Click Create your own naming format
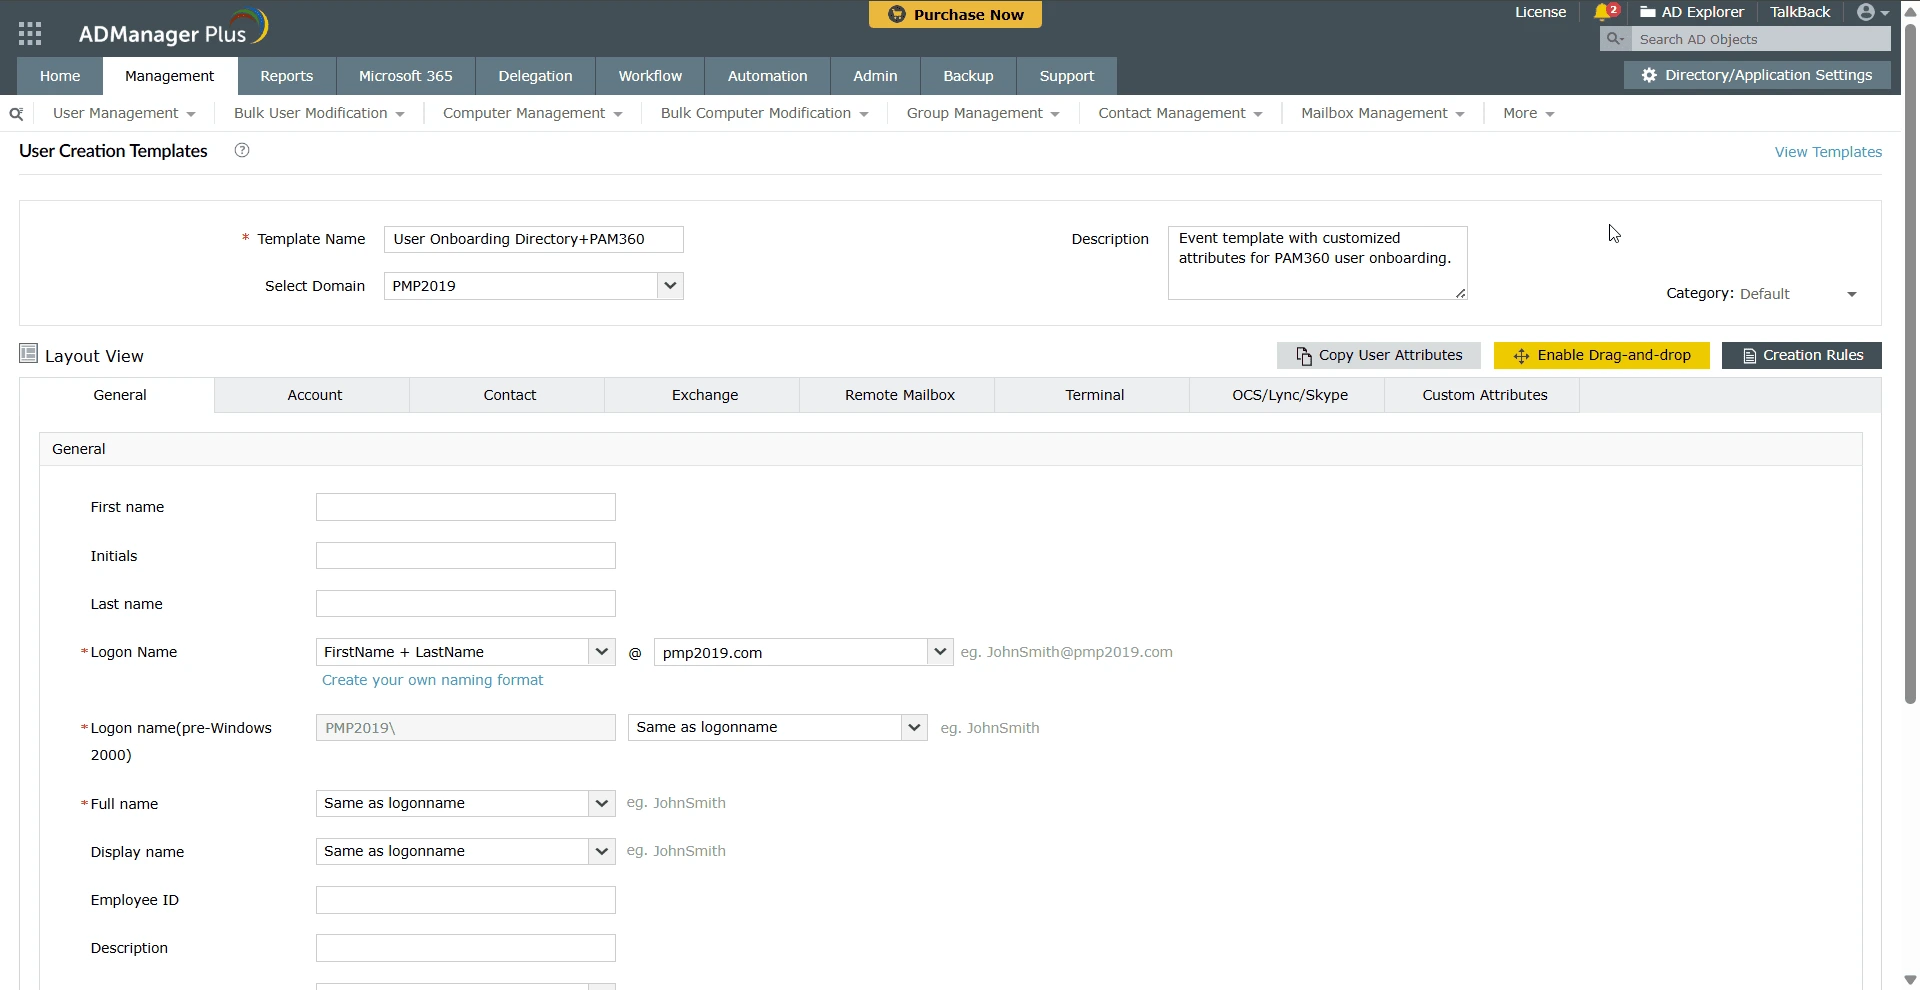 pos(432,679)
